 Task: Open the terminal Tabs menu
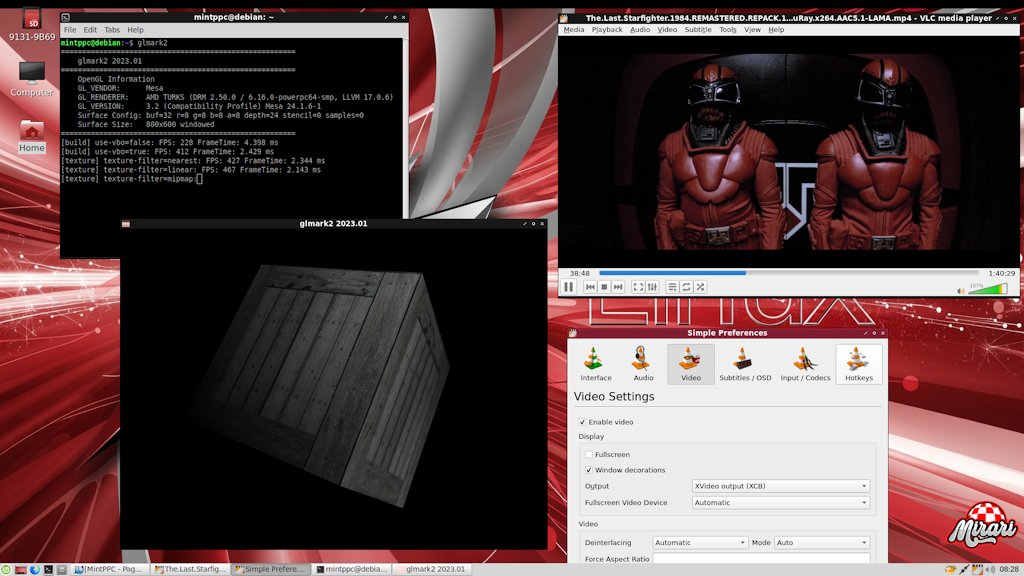[112, 30]
